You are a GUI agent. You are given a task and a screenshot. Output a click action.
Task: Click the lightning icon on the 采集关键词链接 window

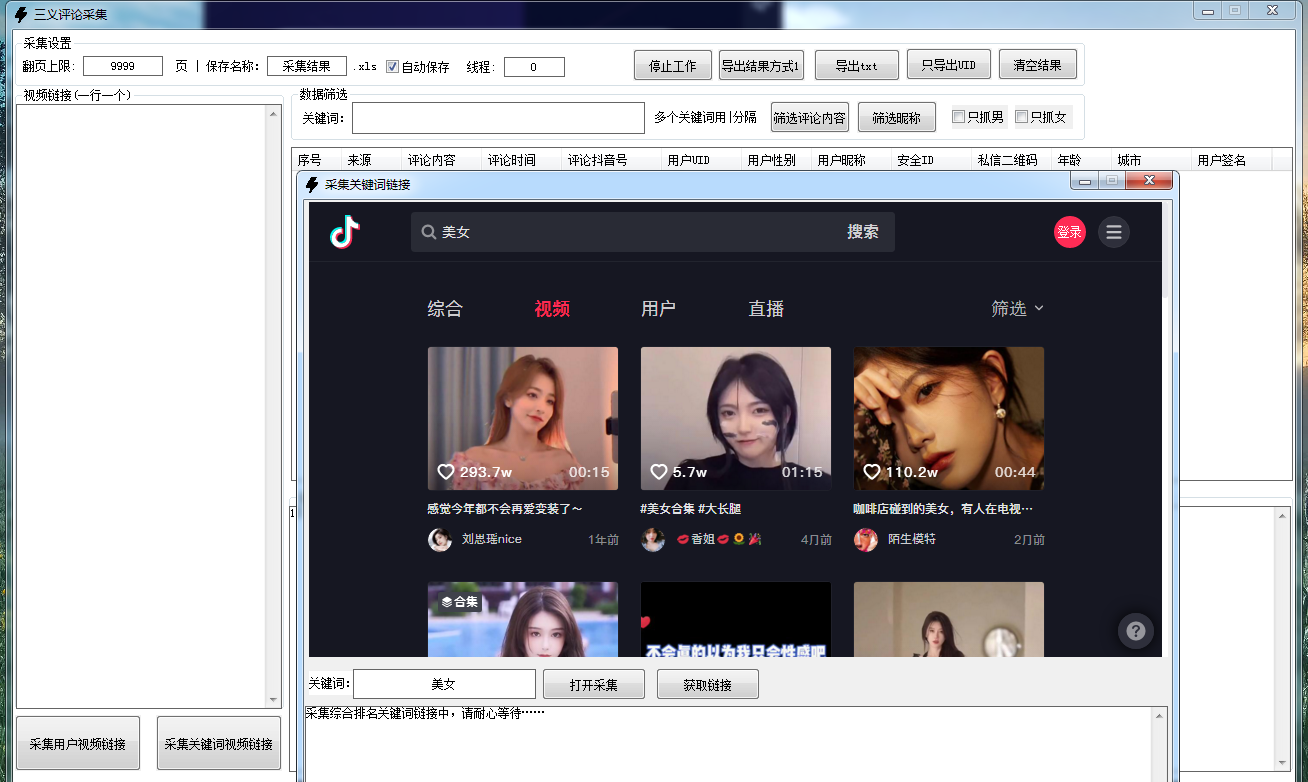[310, 180]
